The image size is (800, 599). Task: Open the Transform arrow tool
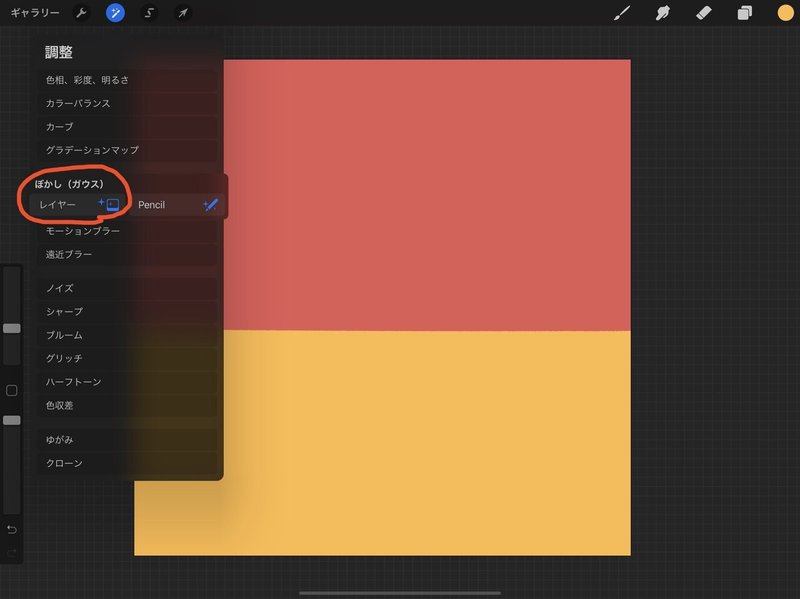[184, 14]
